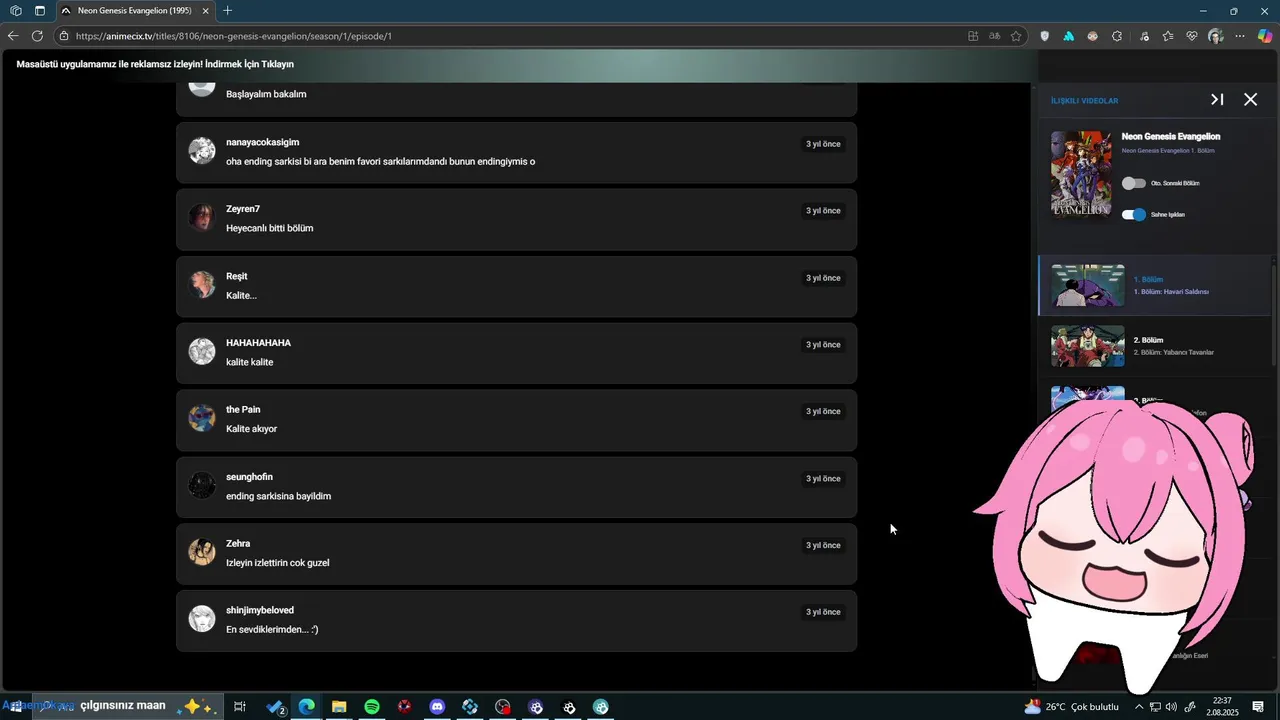Open the workspaces icon in title bar
This screenshot has height=720, width=1280.
(16, 11)
